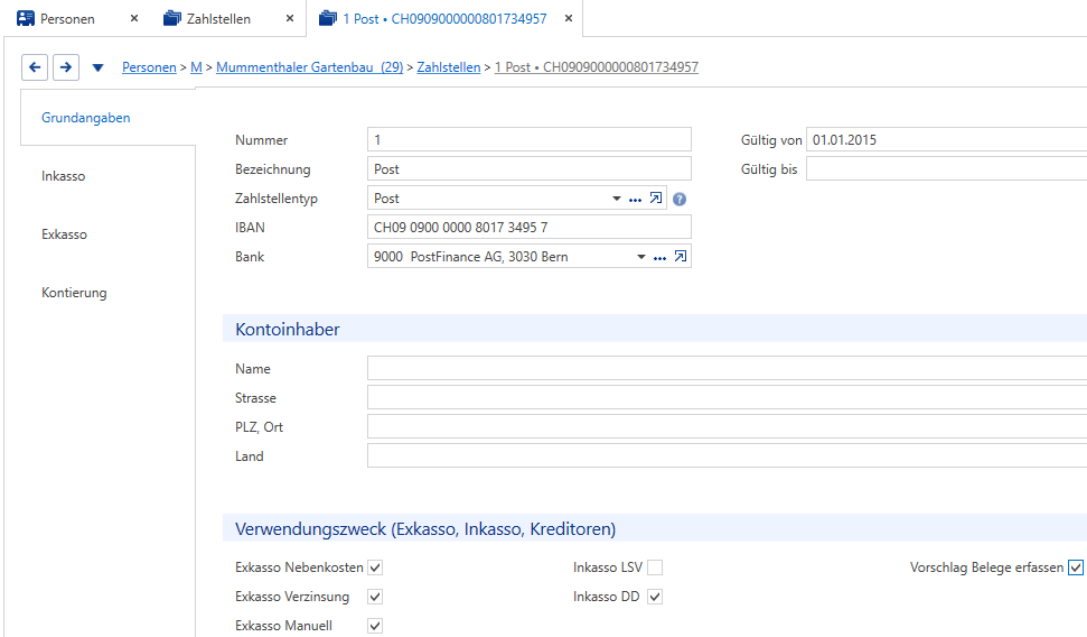Click the Kontoinhaber Name field
The width and height of the screenshot is (1087, 637).
coord(727,369)
